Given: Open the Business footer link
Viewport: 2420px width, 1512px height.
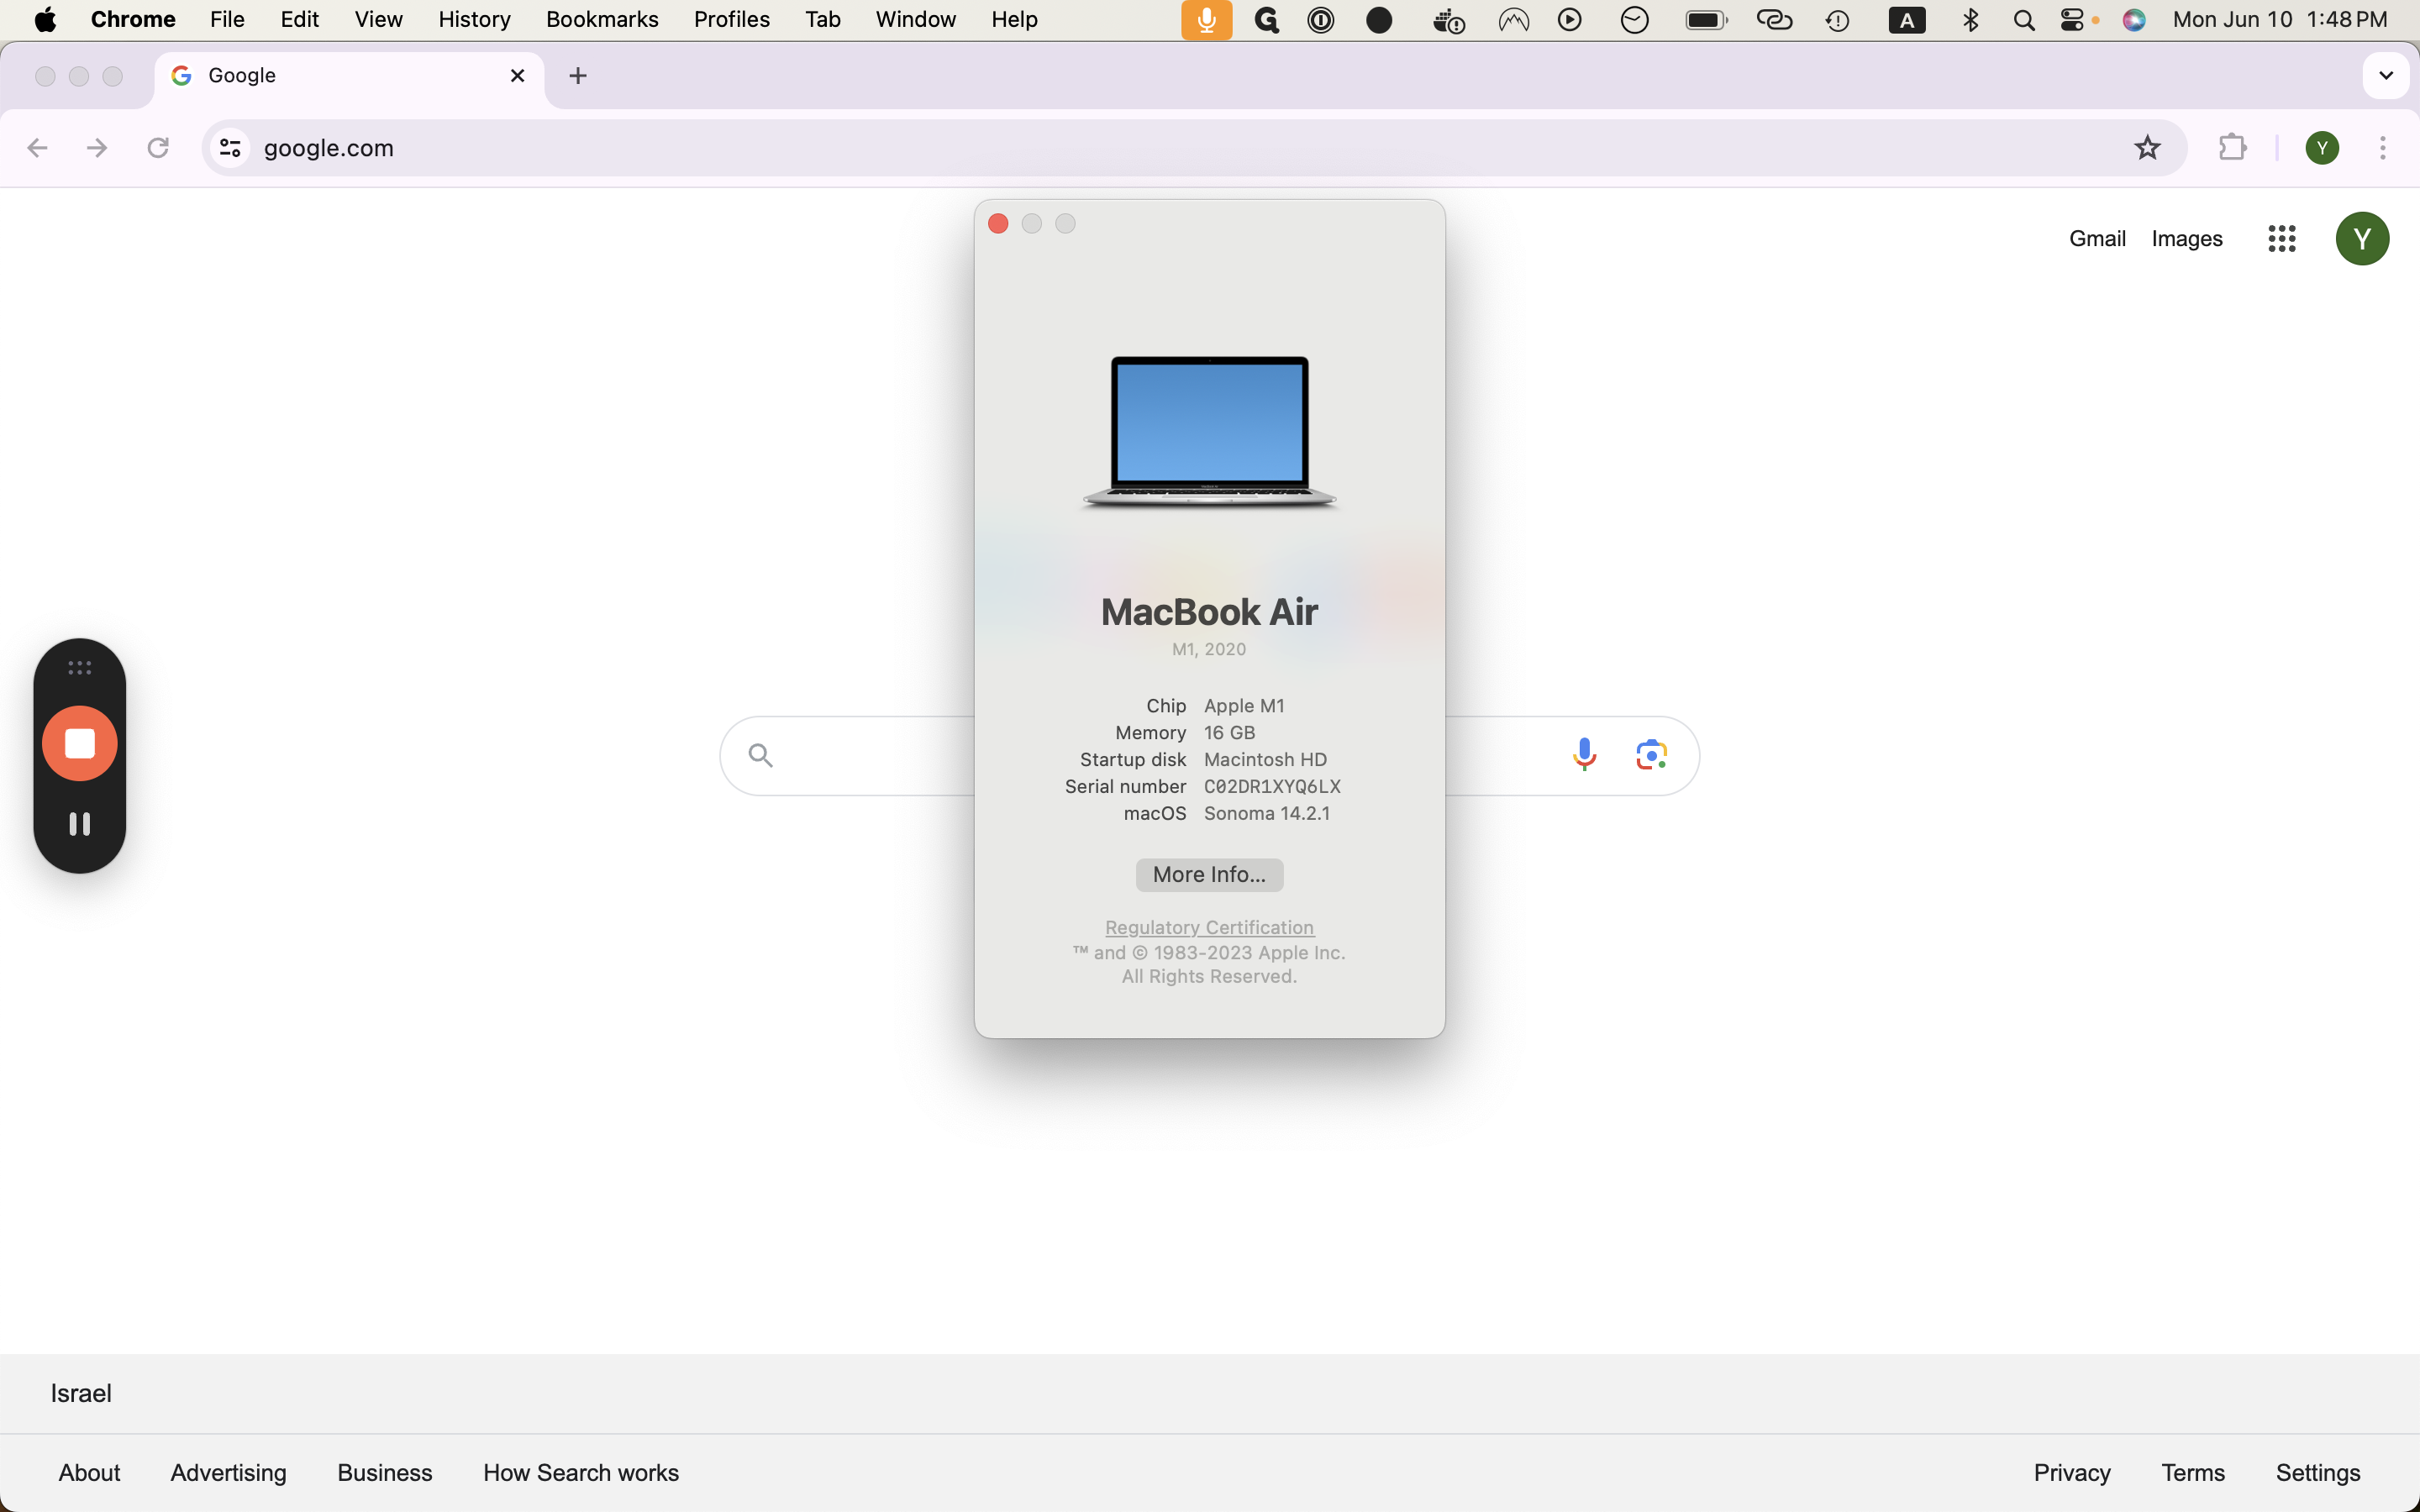Looking at the screenshot, I should tap(384, 1472).
